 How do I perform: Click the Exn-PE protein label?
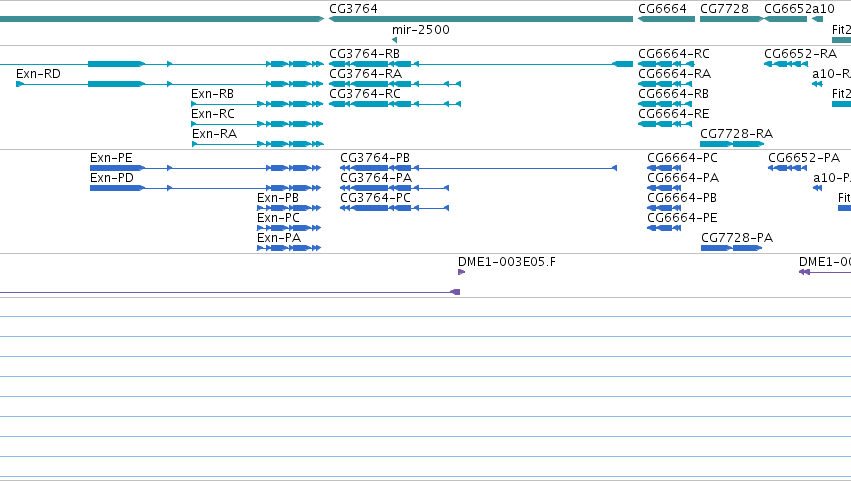(x=111, y=158)
